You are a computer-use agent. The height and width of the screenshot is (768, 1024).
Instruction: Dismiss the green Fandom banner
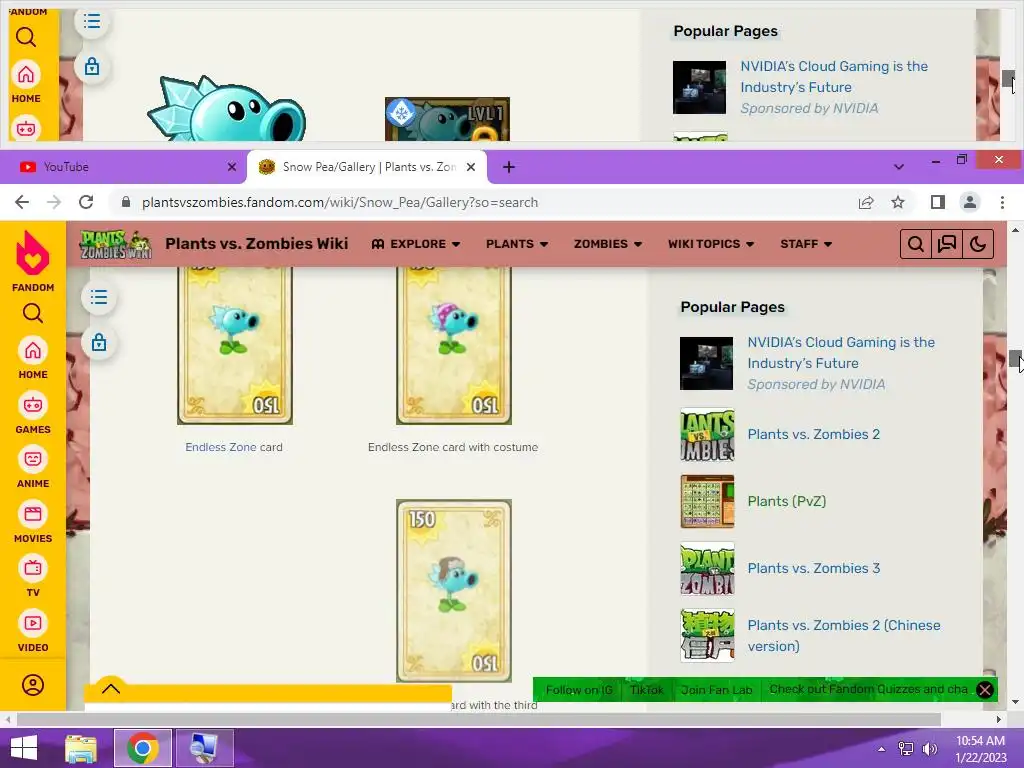[x=985, y=690]
